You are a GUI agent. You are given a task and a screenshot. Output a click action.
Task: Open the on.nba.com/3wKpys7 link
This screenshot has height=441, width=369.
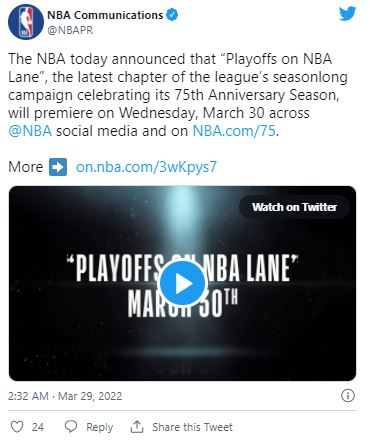[x=146, y=167]
